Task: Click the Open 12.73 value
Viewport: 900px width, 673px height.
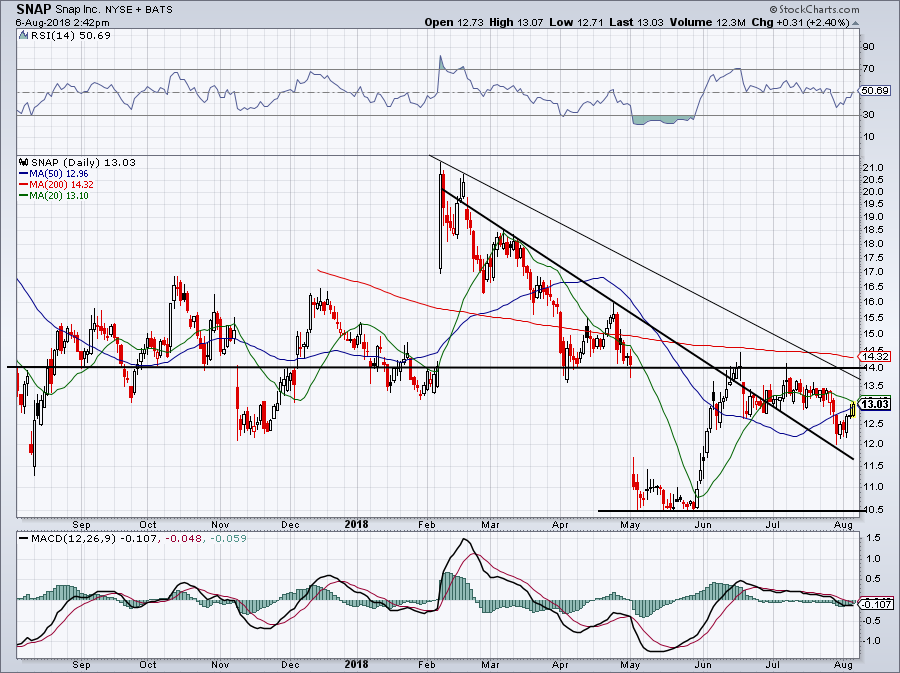Action: 455,22
